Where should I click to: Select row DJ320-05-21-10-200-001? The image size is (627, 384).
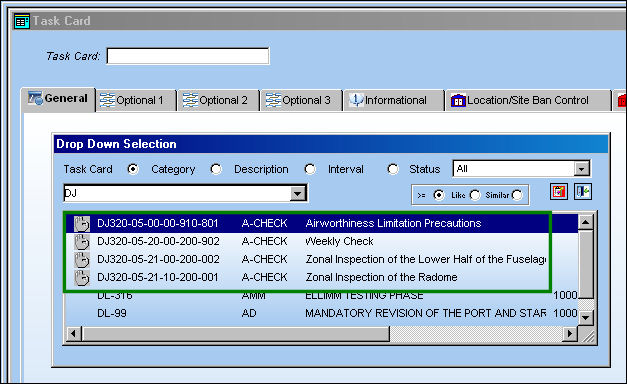click(x=322, y=278)
